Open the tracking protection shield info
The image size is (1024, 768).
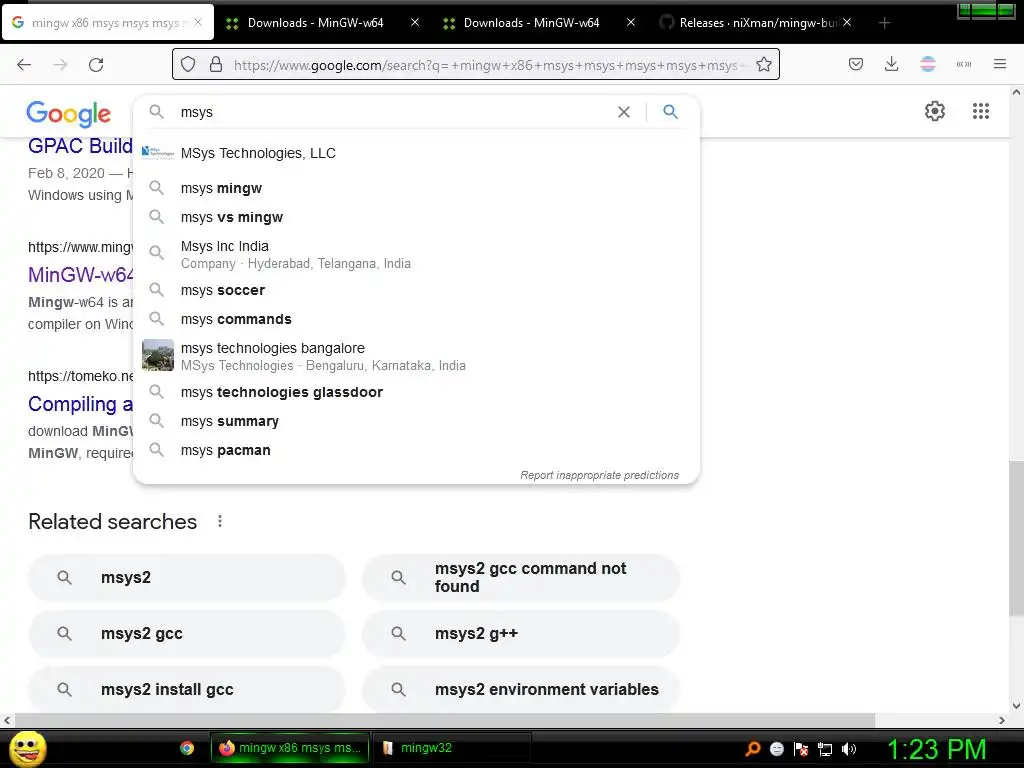tap(188, 64)
